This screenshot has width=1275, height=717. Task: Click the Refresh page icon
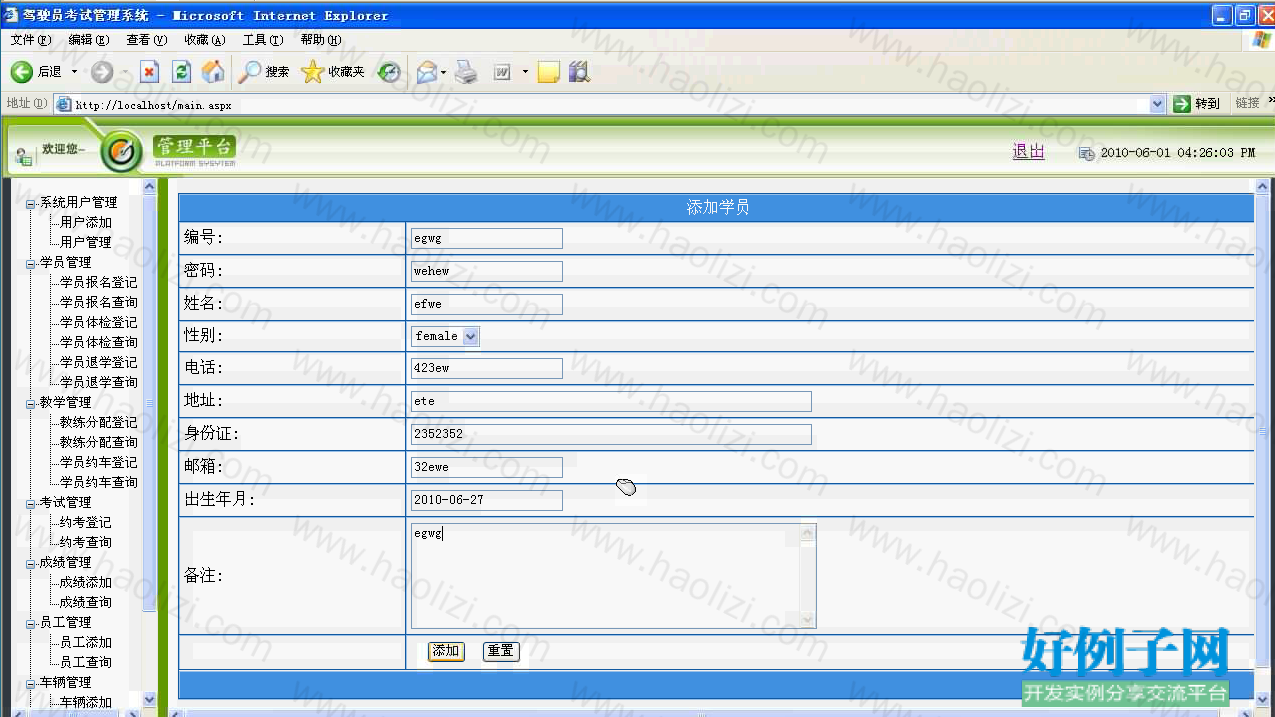click(x=181, y=72)
